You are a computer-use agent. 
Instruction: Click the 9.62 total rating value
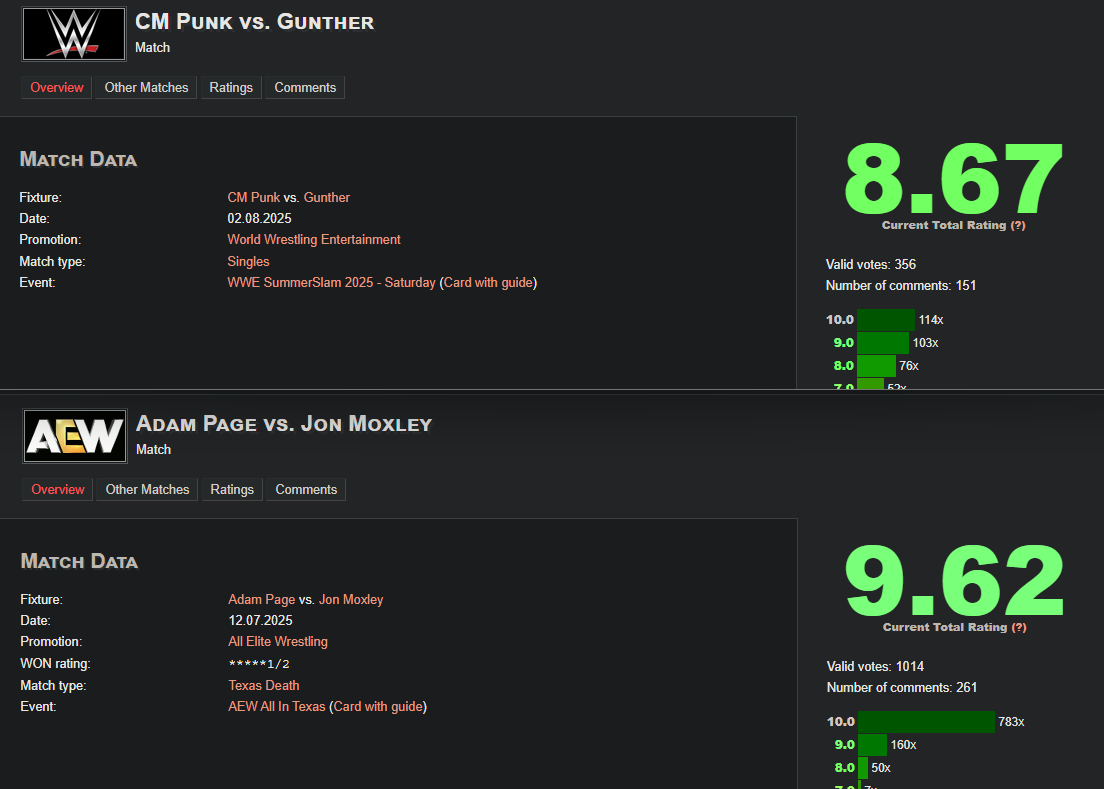pyautogui.click(x=954, y=581)
